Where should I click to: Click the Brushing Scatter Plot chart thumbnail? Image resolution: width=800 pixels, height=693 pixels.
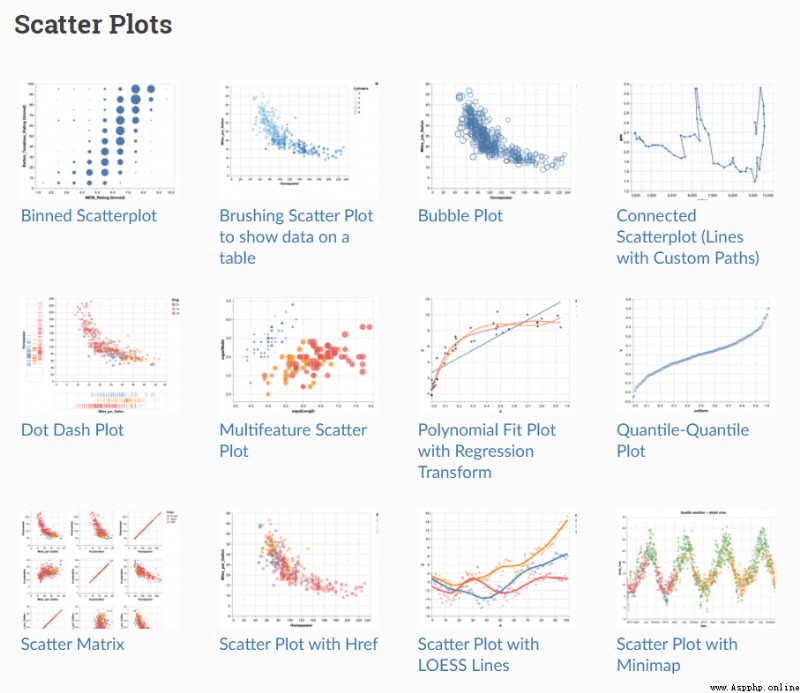click(299, 141)
